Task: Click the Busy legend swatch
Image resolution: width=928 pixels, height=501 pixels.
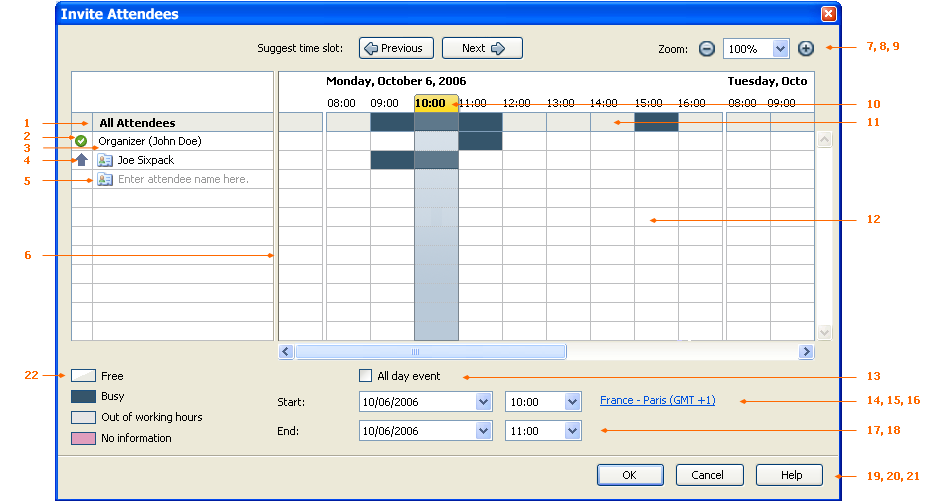Action: [x=83, y=396]
